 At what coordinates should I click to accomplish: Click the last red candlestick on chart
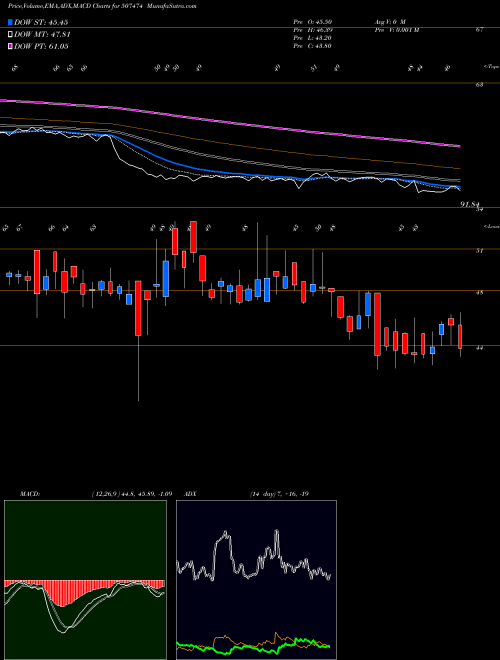point(460,336)
